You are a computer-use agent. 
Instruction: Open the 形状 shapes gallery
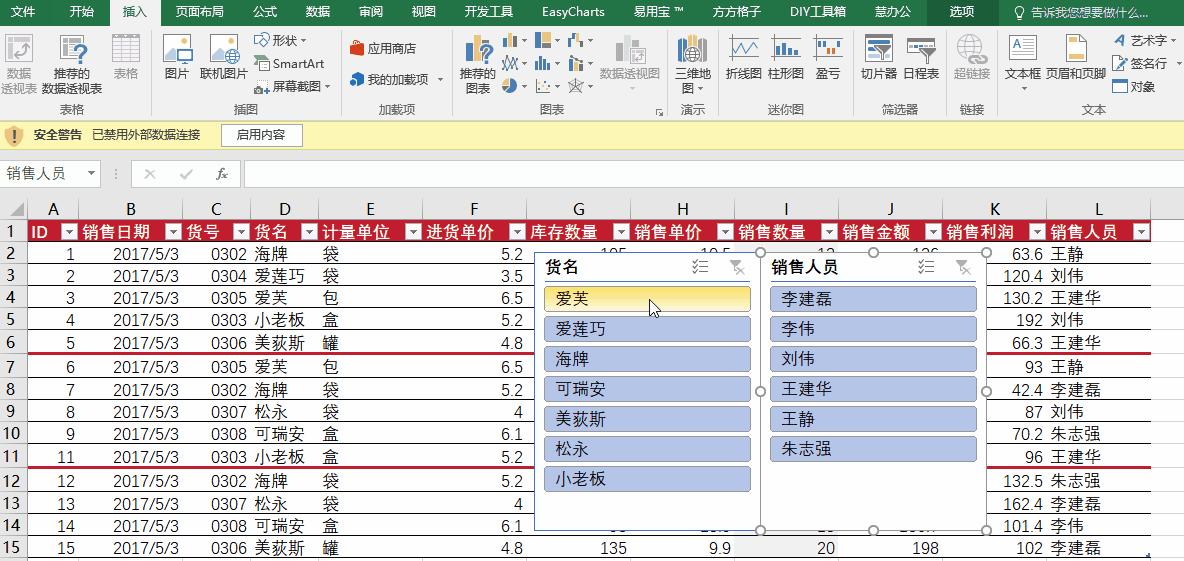pyautogui.click(x=281, y=40)
